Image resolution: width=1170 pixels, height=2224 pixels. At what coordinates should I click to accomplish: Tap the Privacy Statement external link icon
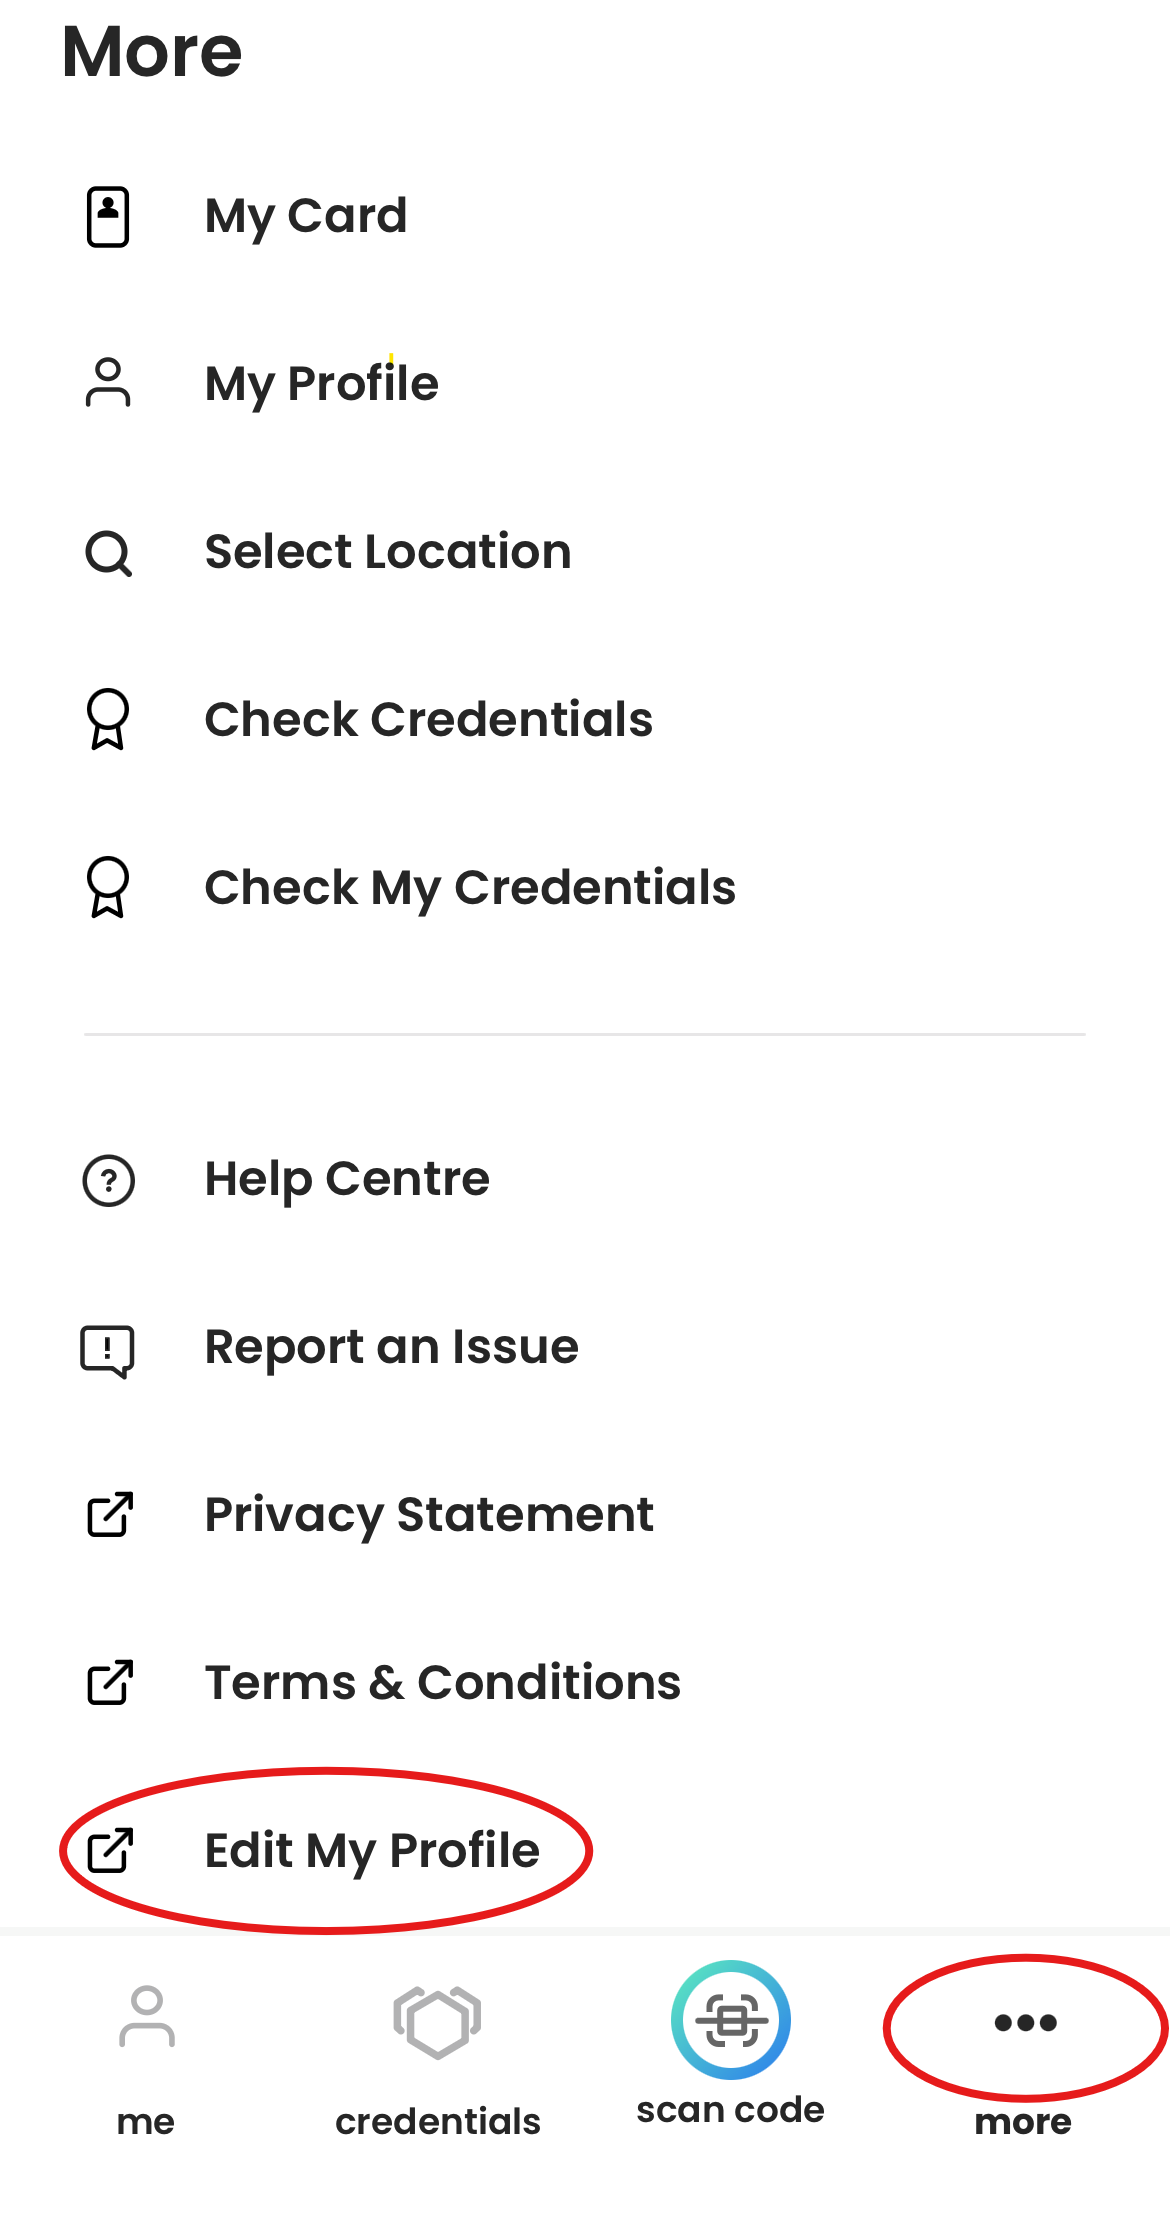(x=110, y=1515)
